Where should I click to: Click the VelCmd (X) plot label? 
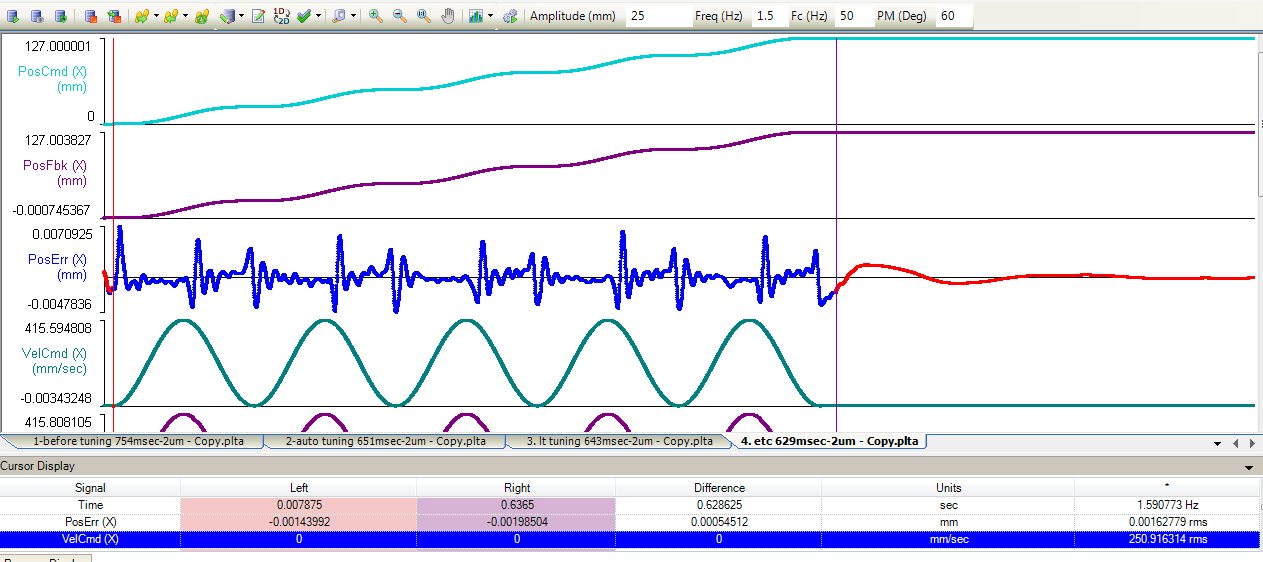click(55, 353)
